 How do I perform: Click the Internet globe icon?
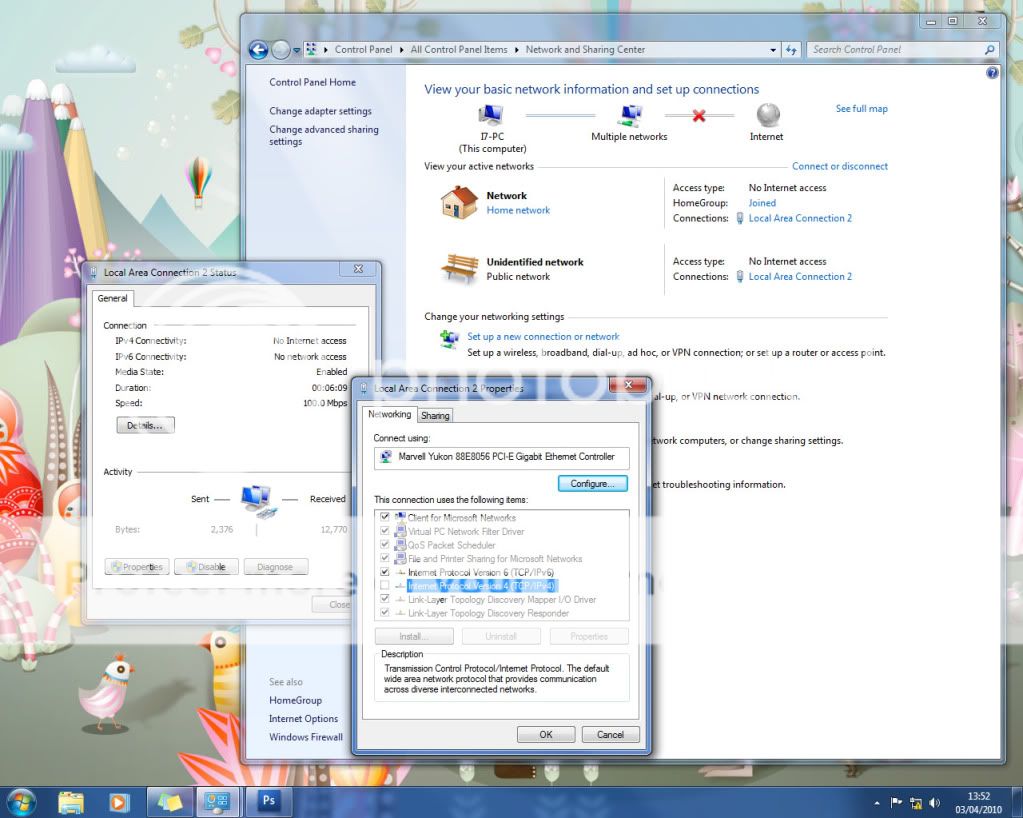[768, 115]
